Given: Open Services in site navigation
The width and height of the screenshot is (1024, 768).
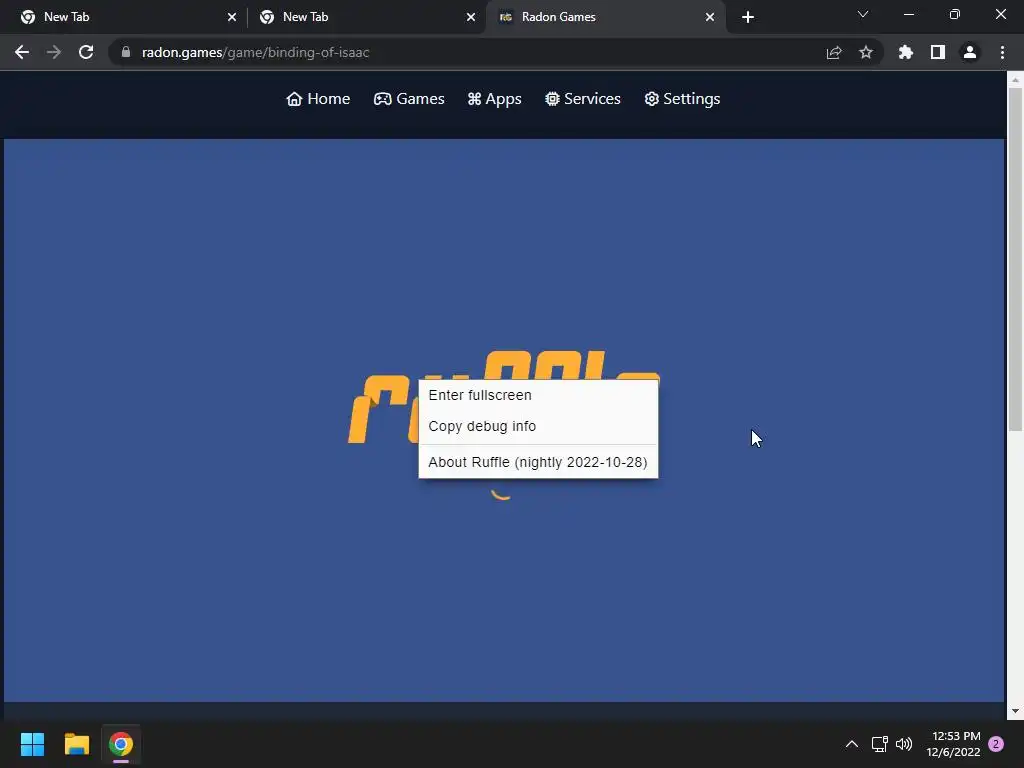Looking at the screenshot, I should click(583, 99).
